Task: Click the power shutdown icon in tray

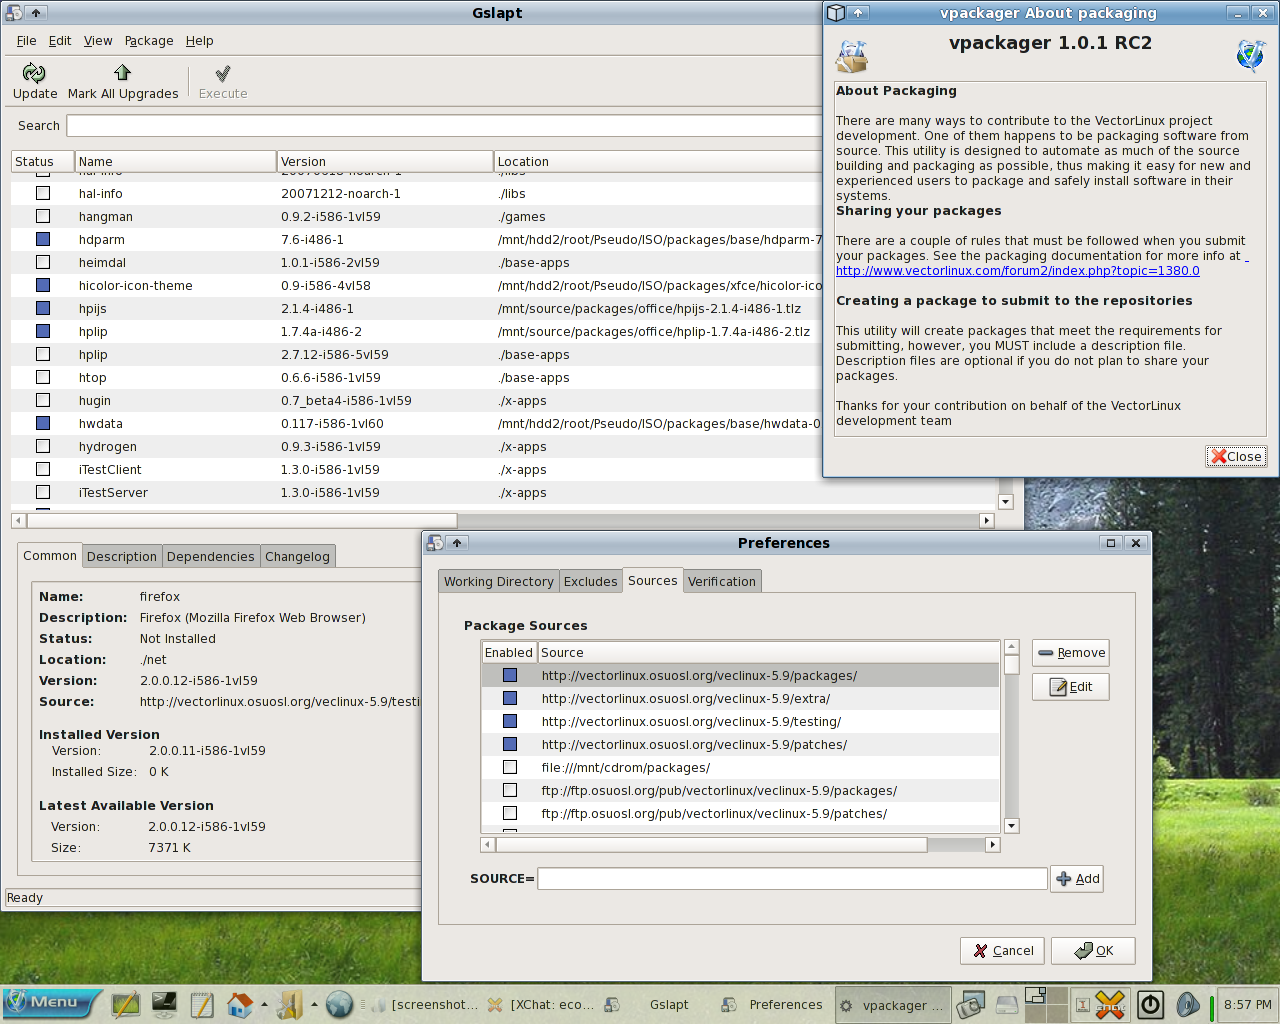Action: (x=1151, y=1004)
